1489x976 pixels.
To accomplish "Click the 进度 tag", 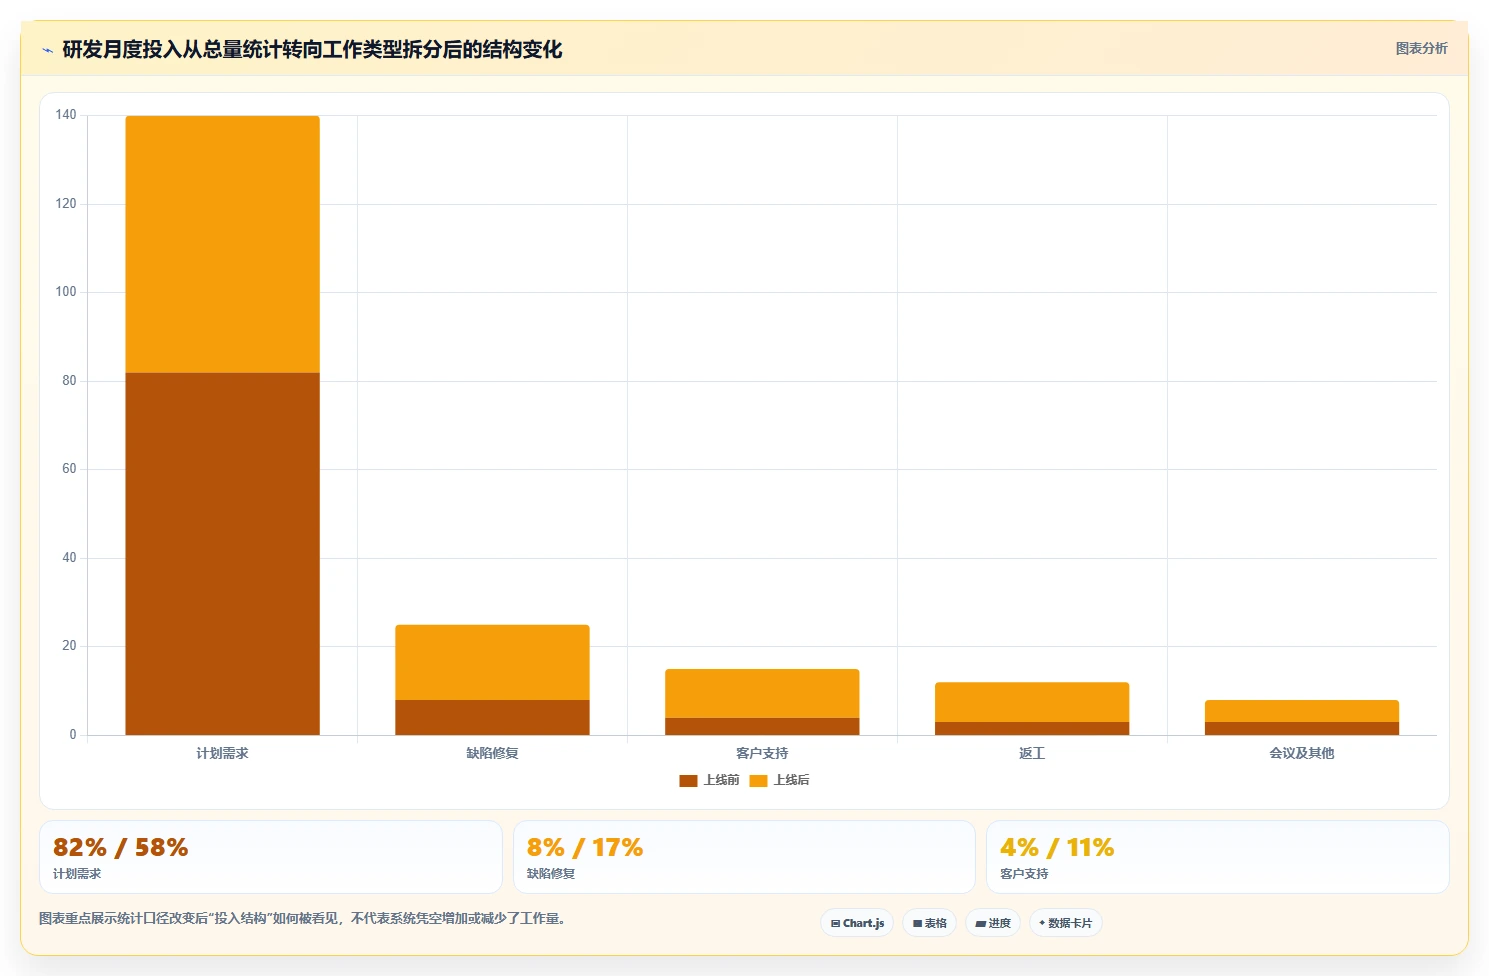I will pyautogui.click(x=993, y=923).
